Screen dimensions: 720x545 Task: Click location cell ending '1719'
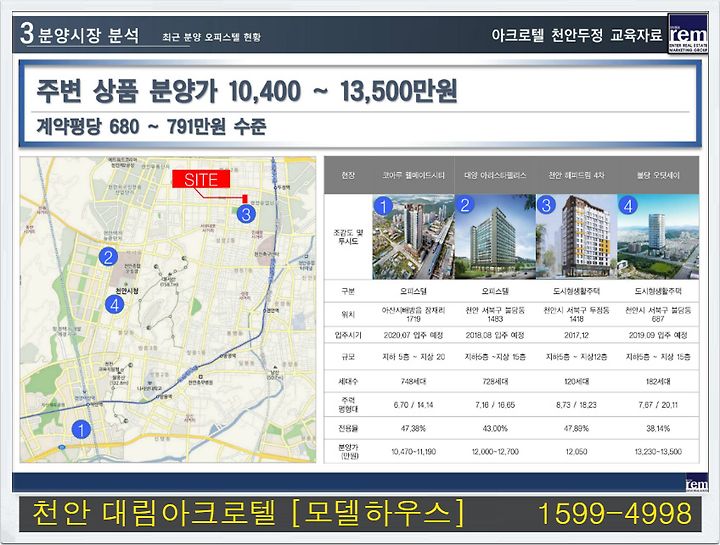coord(413,315)
